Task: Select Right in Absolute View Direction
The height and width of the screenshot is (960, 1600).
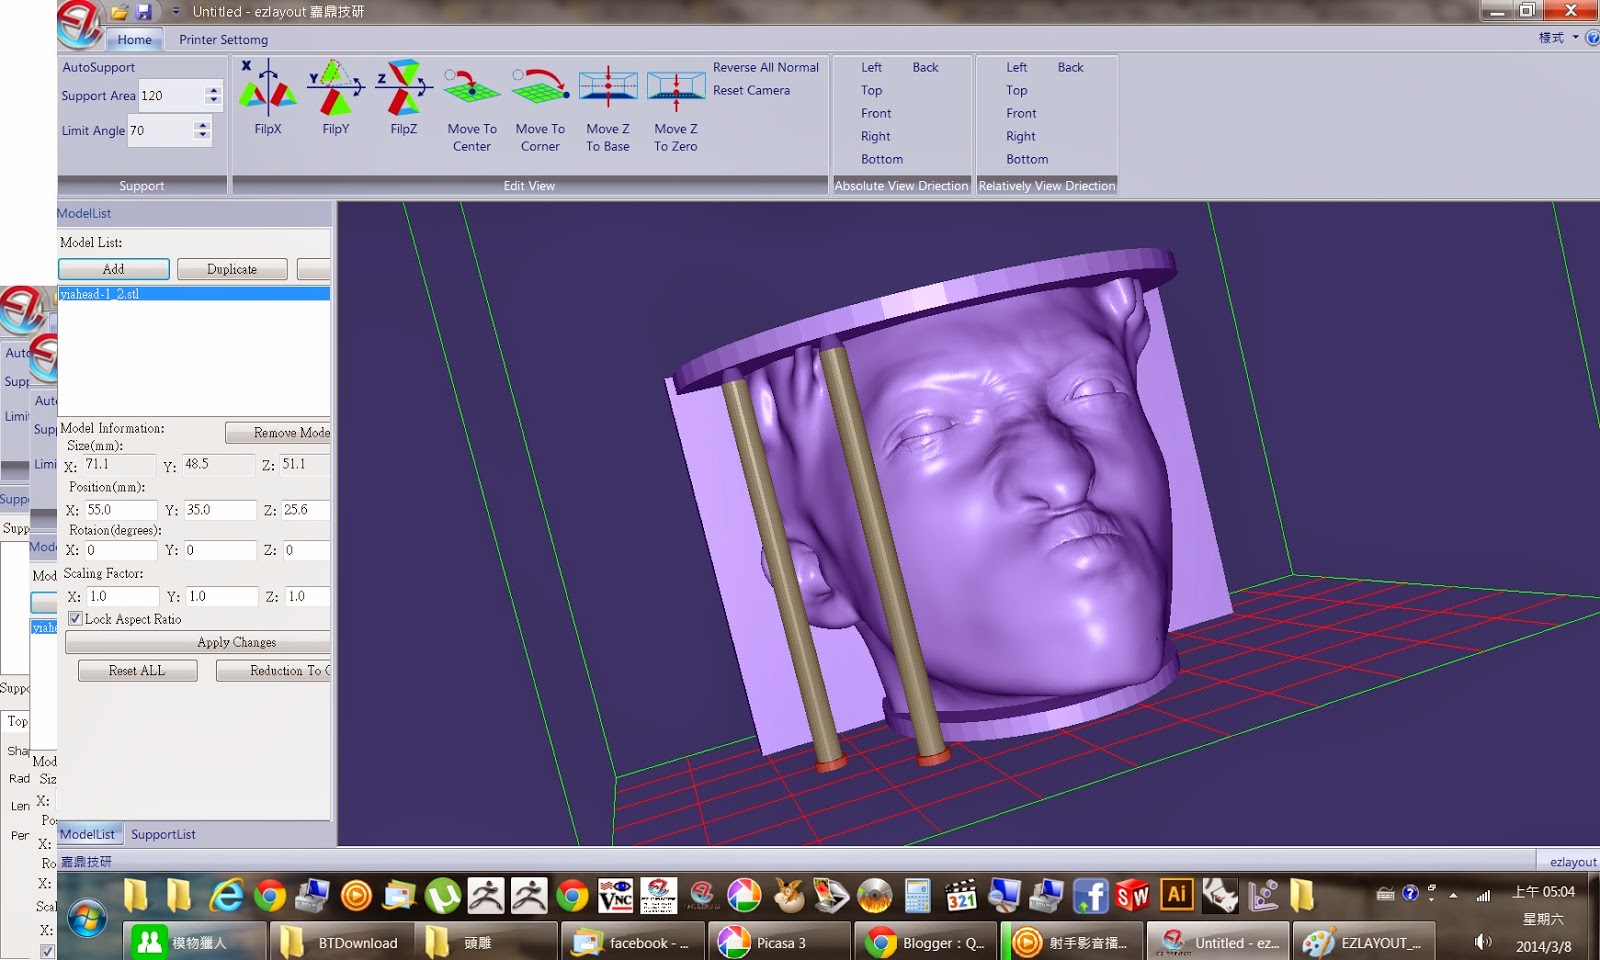Action: (x=876, y=136)
